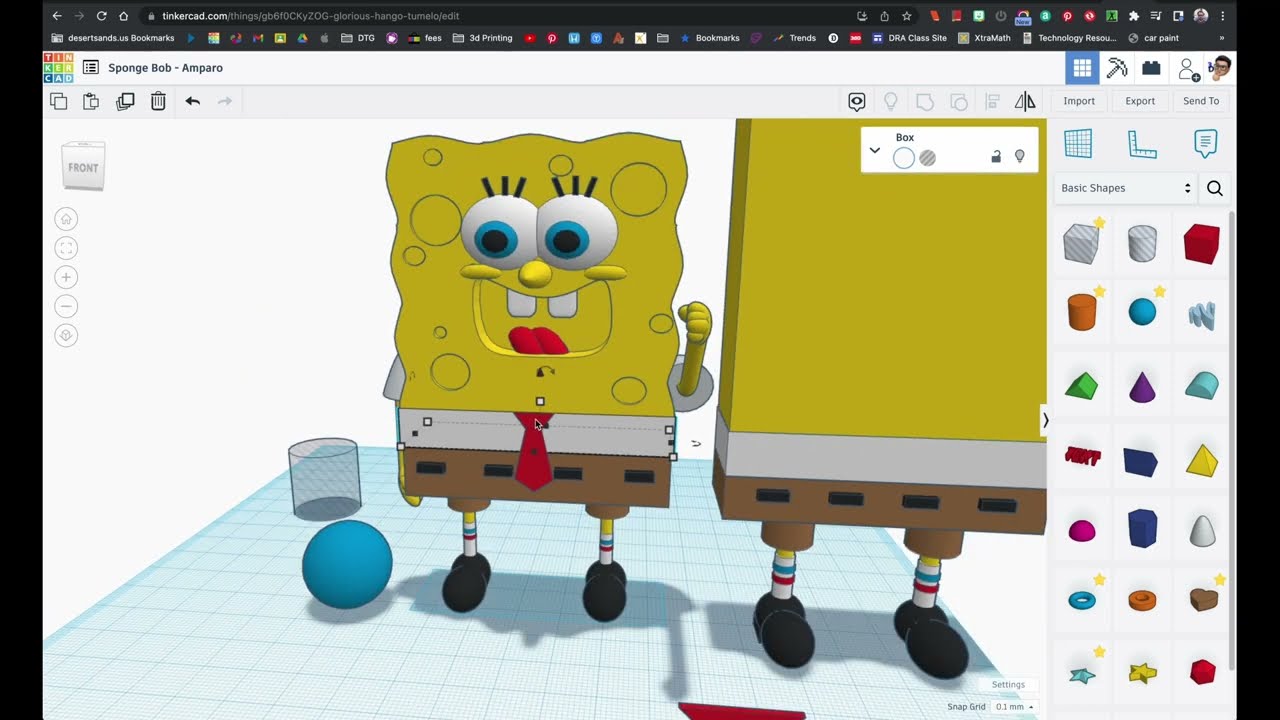Open user profile avatar menu

[1219, 68]
